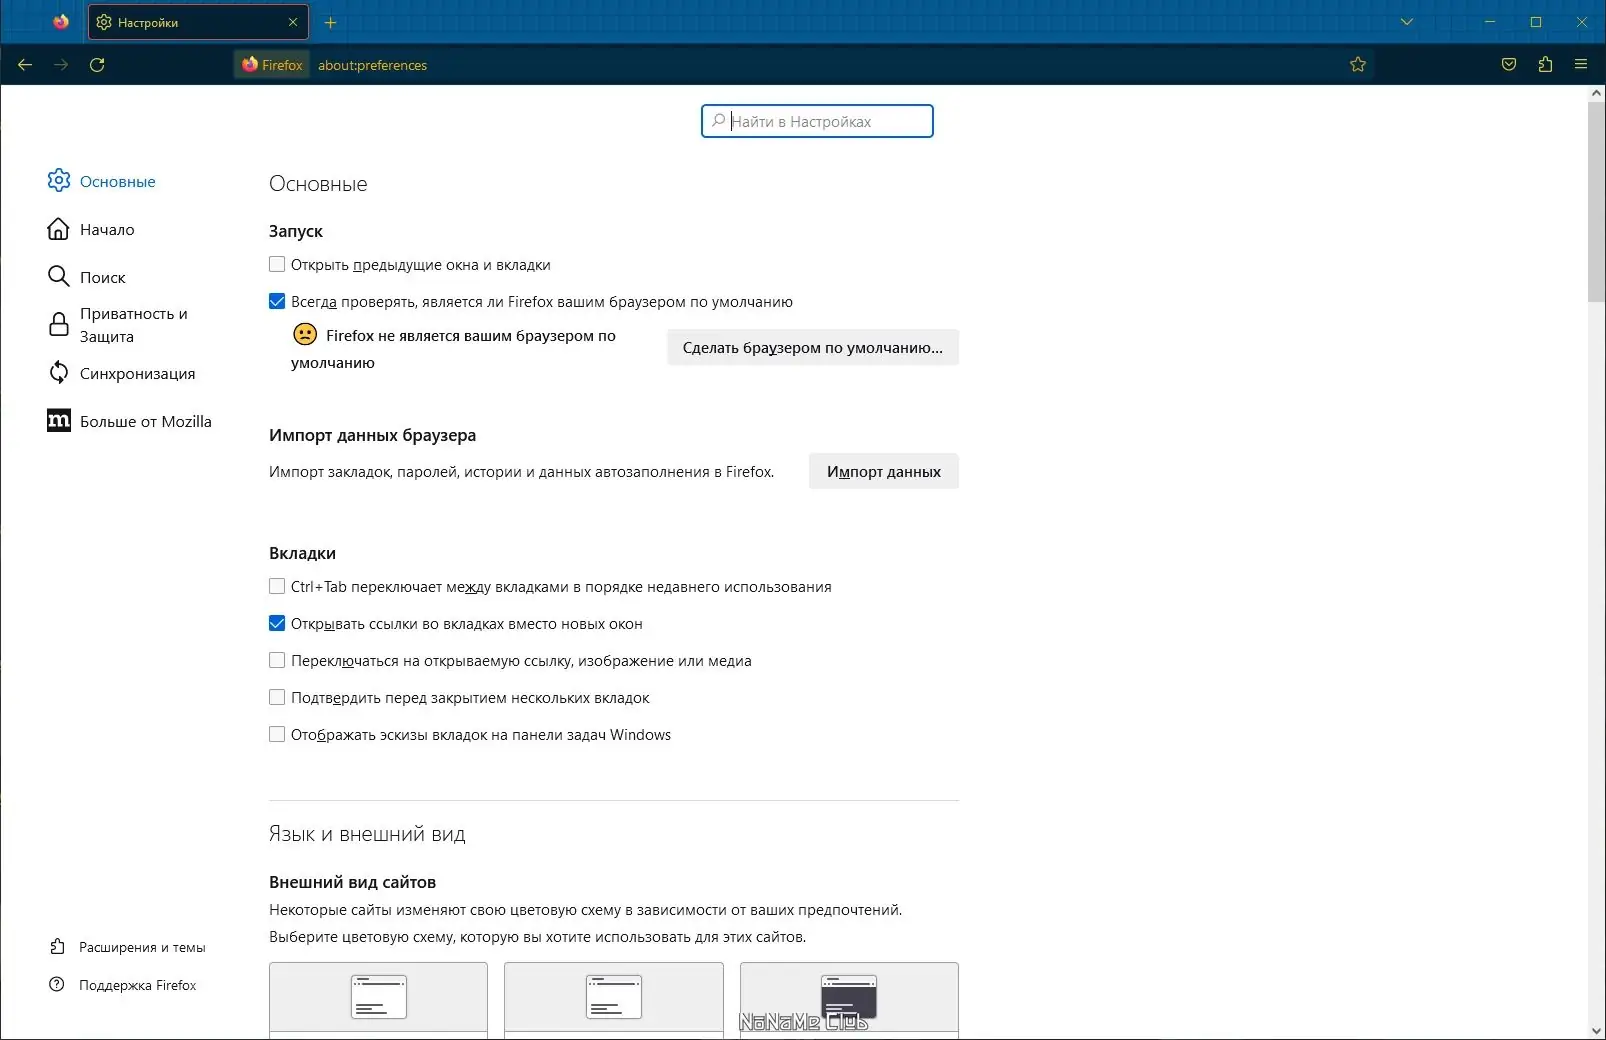The width and height of the screenshot is (1606, 1040).
Task: Select the dark website appearance thumbnail
Action: 849,998
